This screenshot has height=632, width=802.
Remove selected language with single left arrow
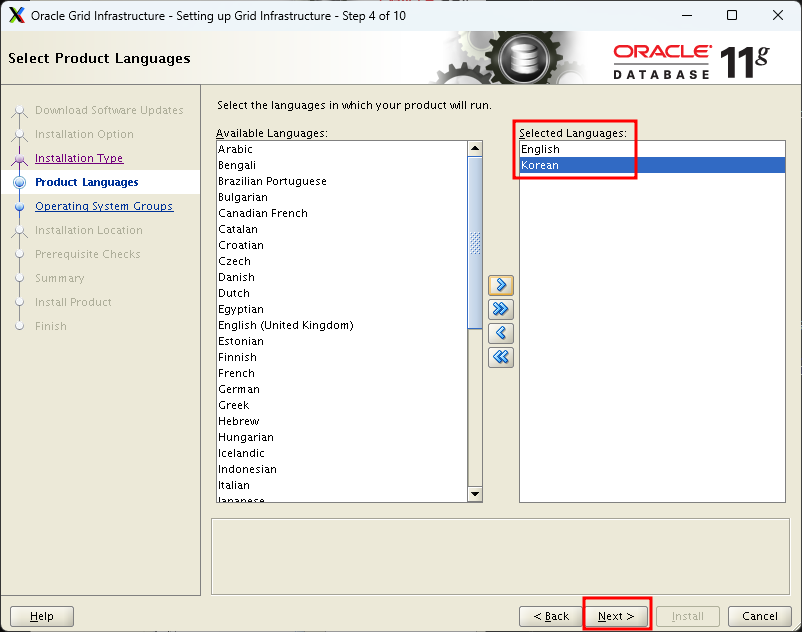pyautogui.click(x=501, y=333)
